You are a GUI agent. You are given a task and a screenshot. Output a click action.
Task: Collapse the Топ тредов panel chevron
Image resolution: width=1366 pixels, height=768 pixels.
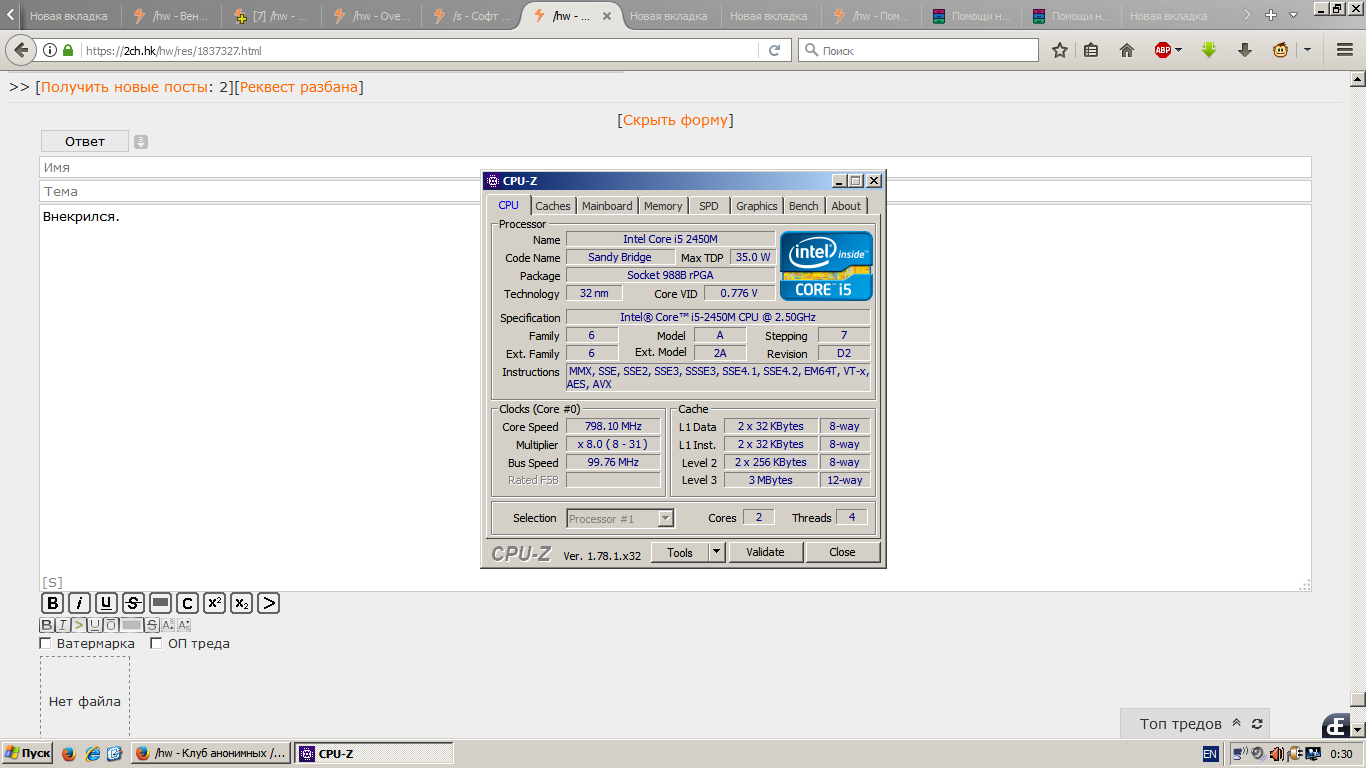click(1236, 723)
